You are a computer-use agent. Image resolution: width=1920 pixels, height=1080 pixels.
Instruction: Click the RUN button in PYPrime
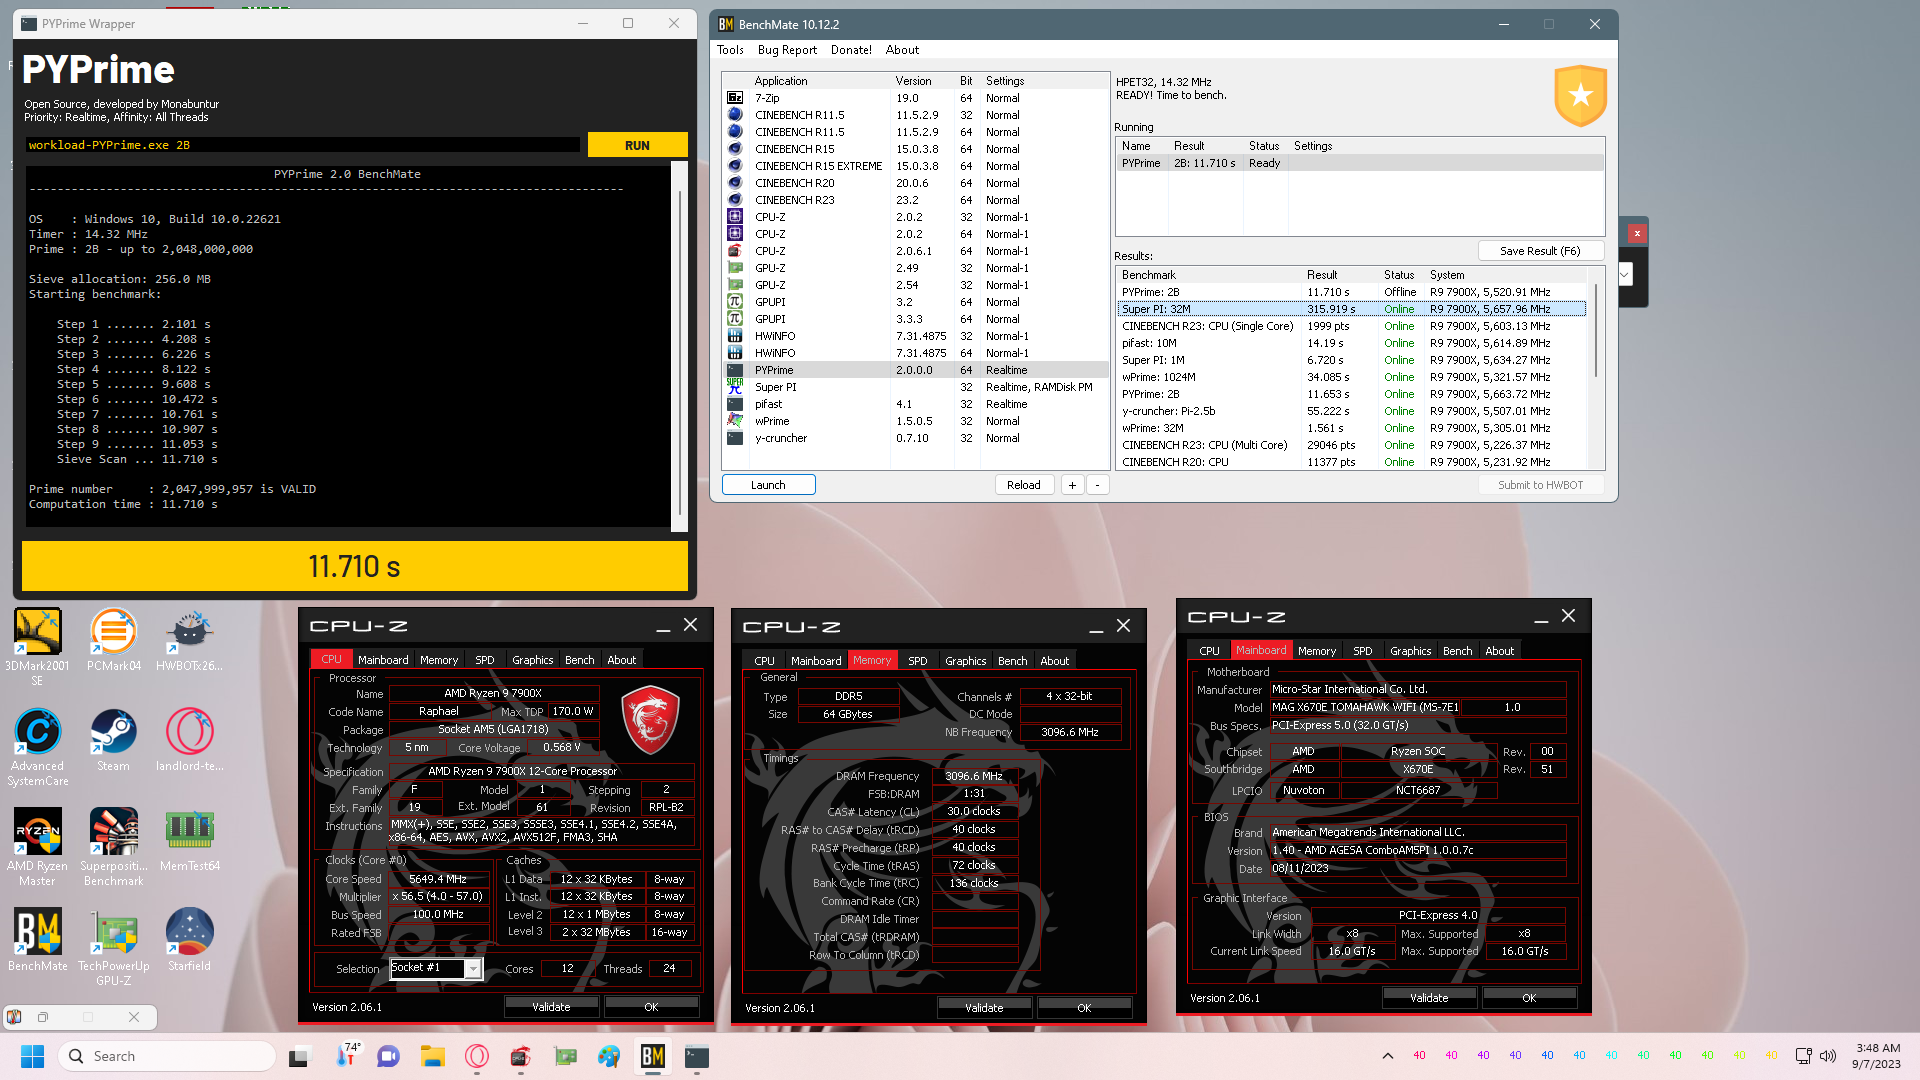[637, 145]
